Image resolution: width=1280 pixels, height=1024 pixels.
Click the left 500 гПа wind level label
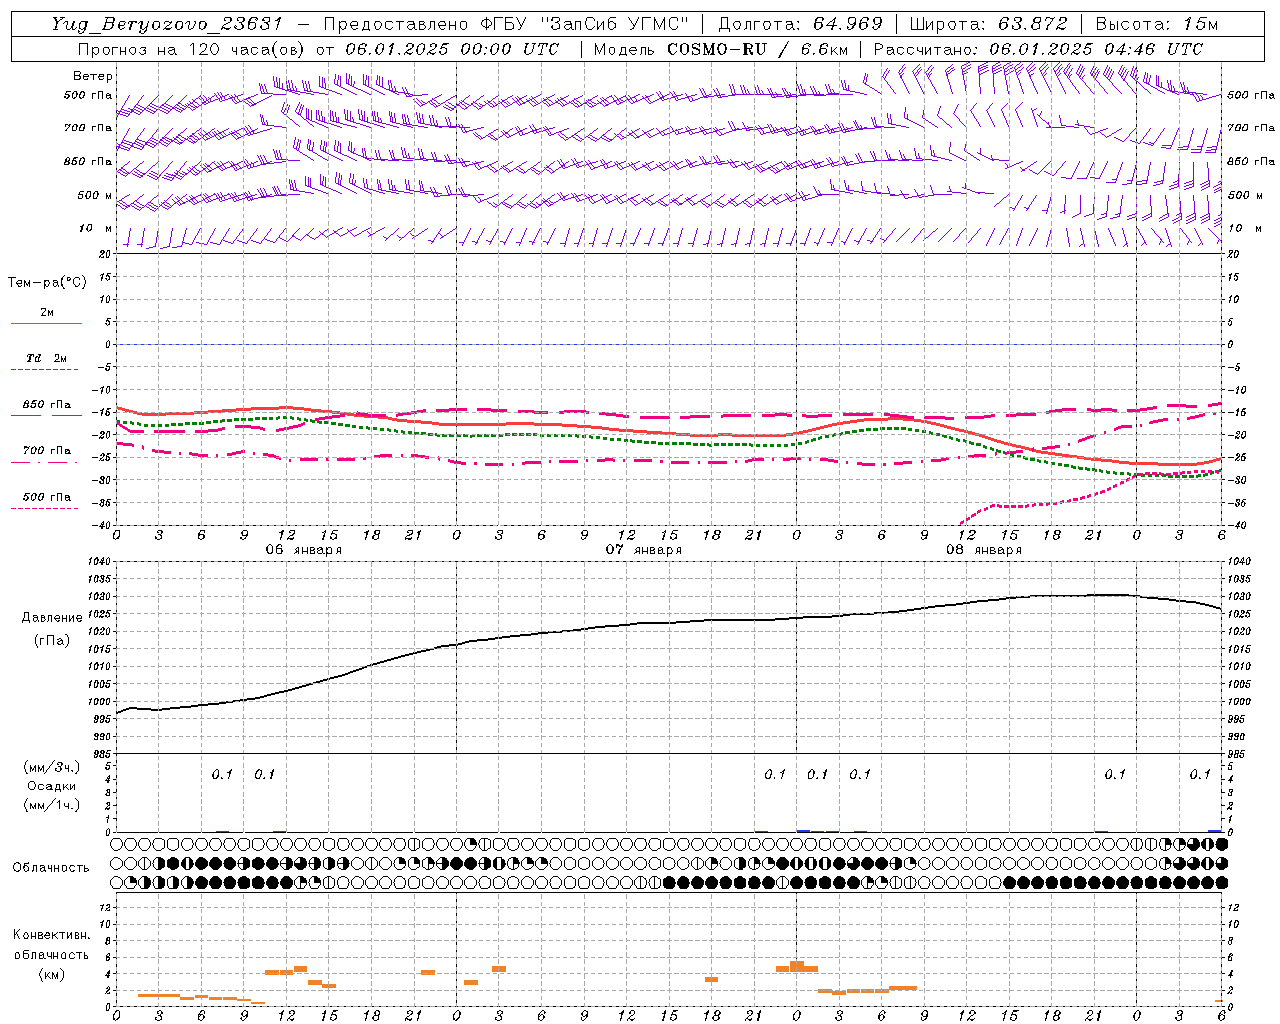click(88, 96)
